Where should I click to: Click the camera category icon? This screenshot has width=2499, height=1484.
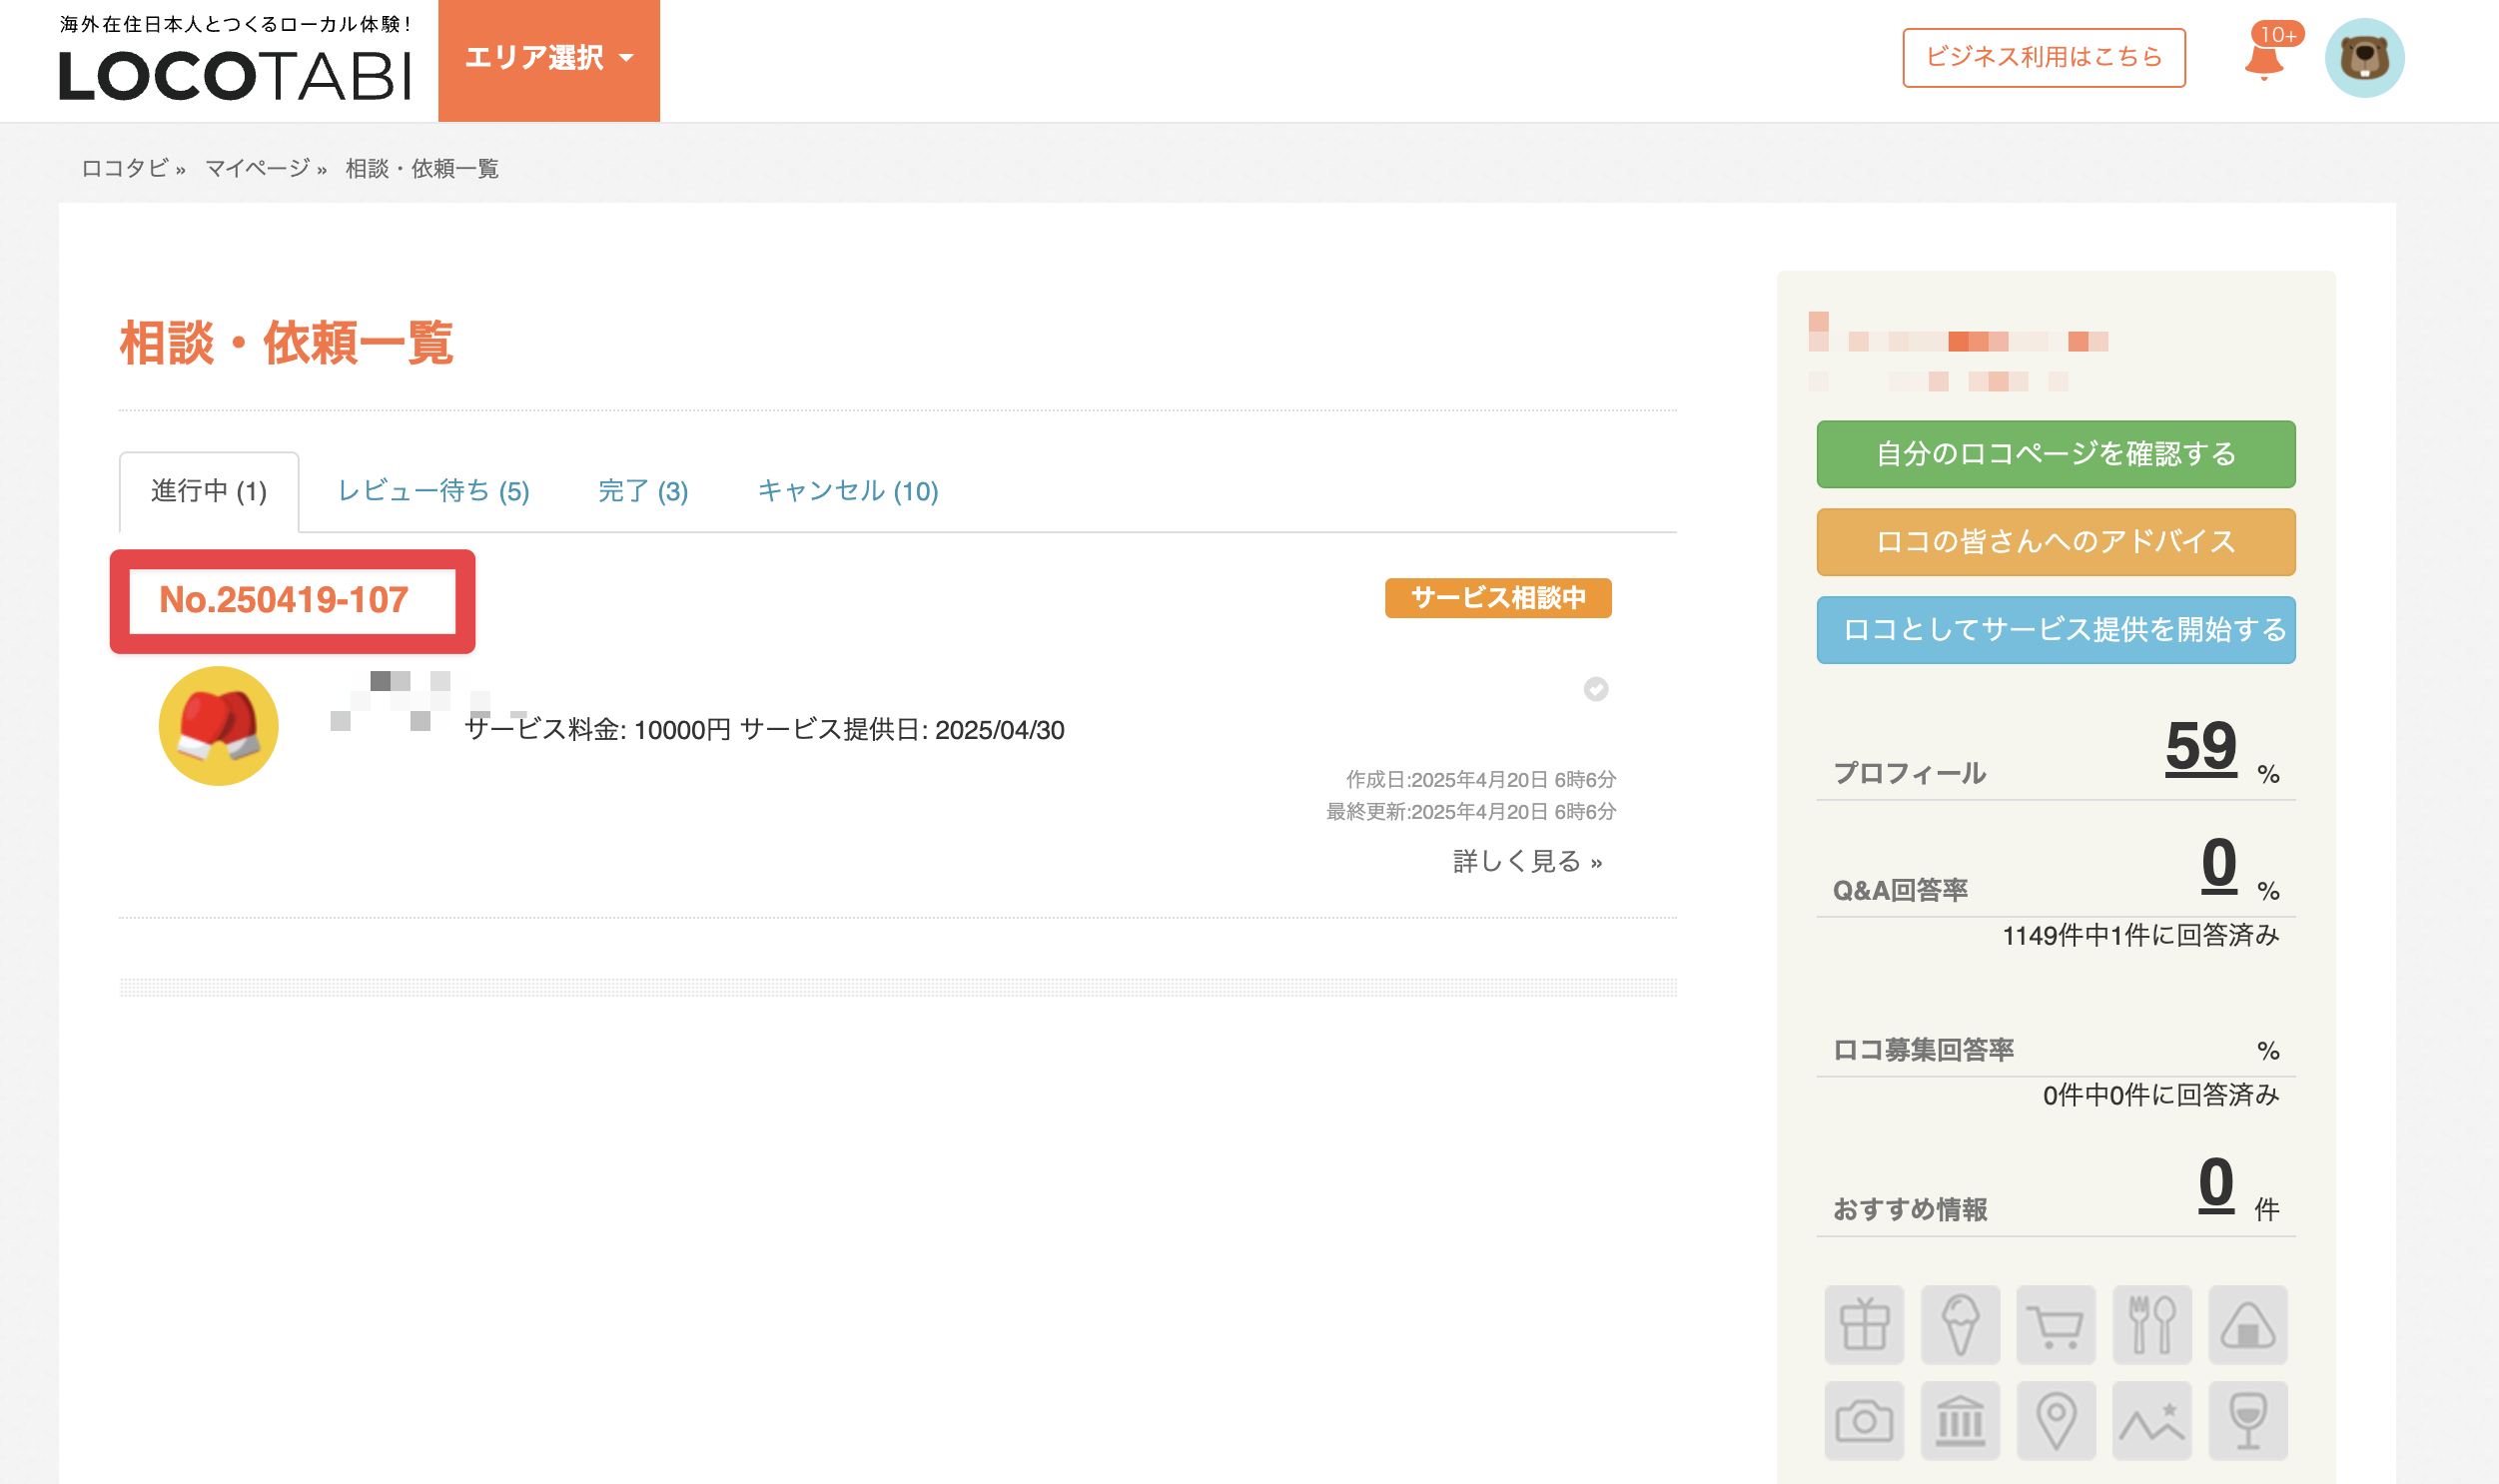[x=1864, y=1420]
